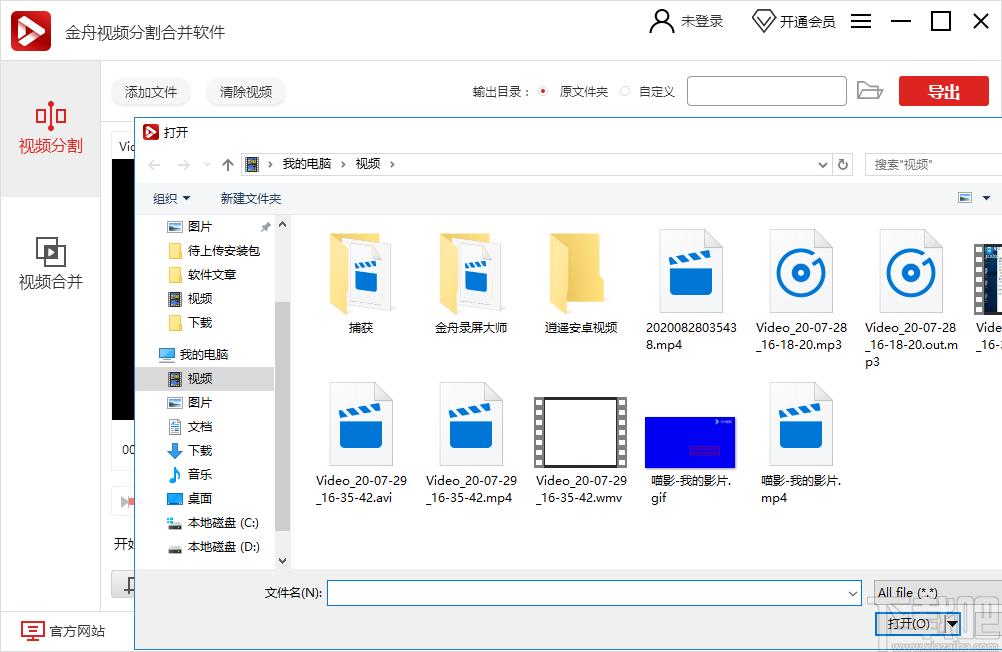Select Video_20-07-29_16-35-42.mp4 file
This screenshot has height=652, width=1002.
(x=471, y=444)
